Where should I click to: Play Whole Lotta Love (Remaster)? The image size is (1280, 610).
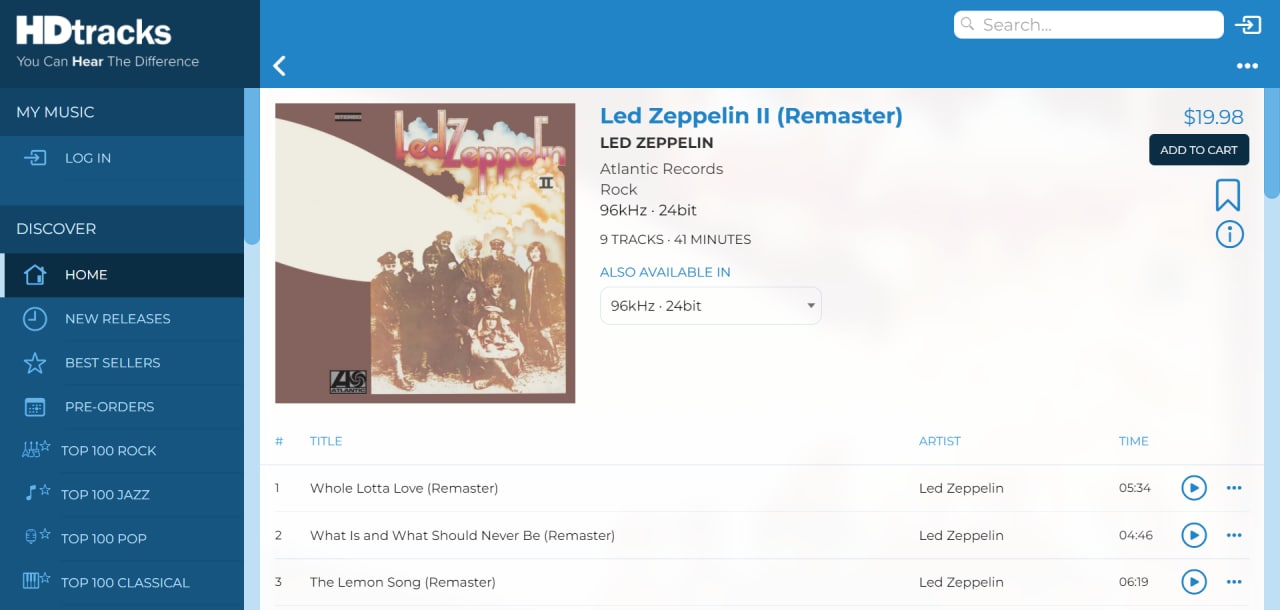coord(1194,488)
